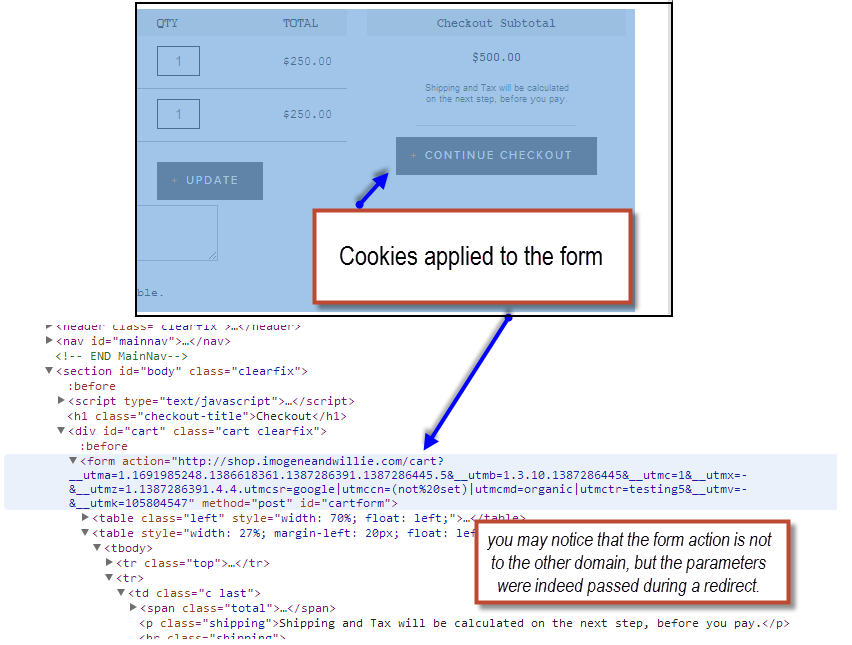Click the :before pseudo-element under section body

[x=91, y=386]
